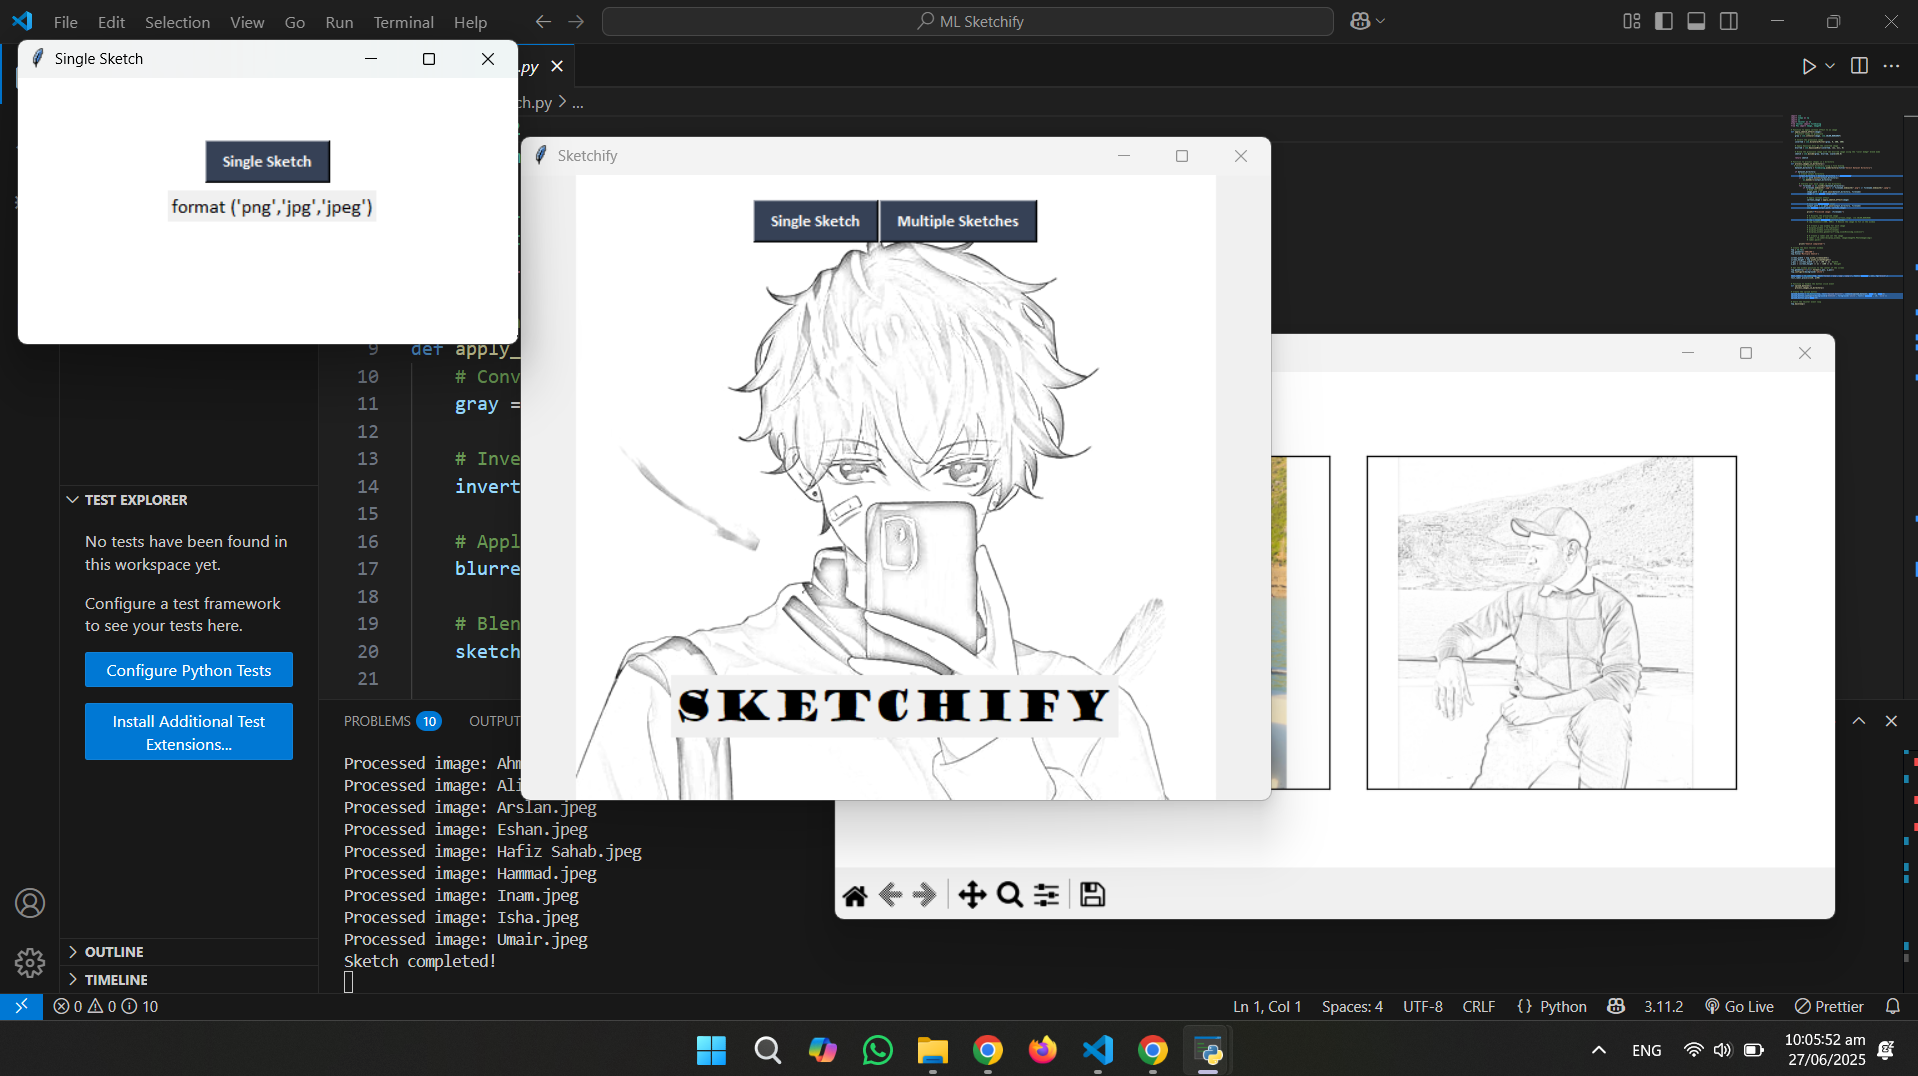The image size is (1918, 1076).
Task: Run the Python file with the play icon
Action: point(1810,66)
